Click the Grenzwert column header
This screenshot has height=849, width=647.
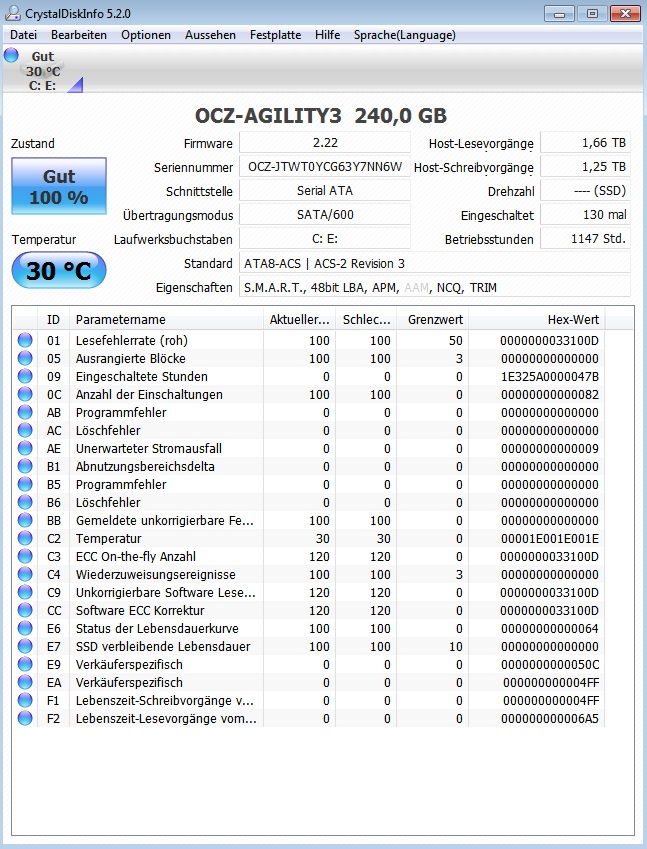432,319
